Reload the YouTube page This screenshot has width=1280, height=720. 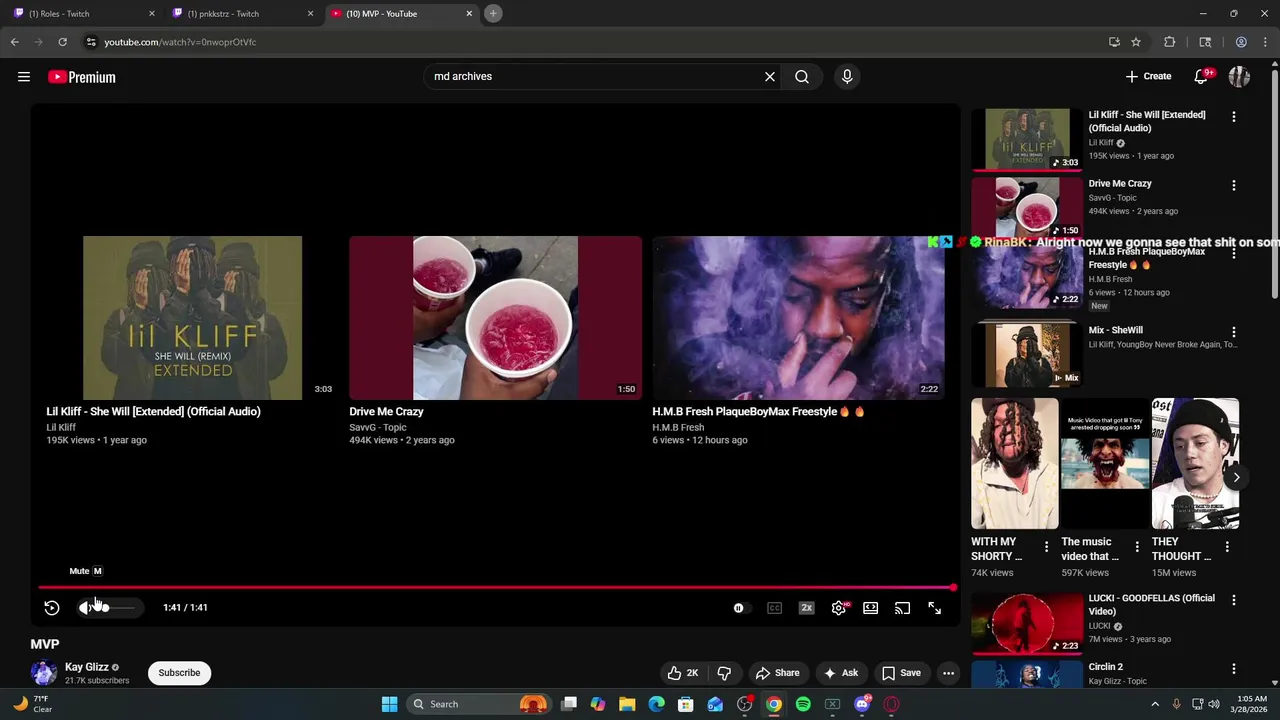(62, 42)
